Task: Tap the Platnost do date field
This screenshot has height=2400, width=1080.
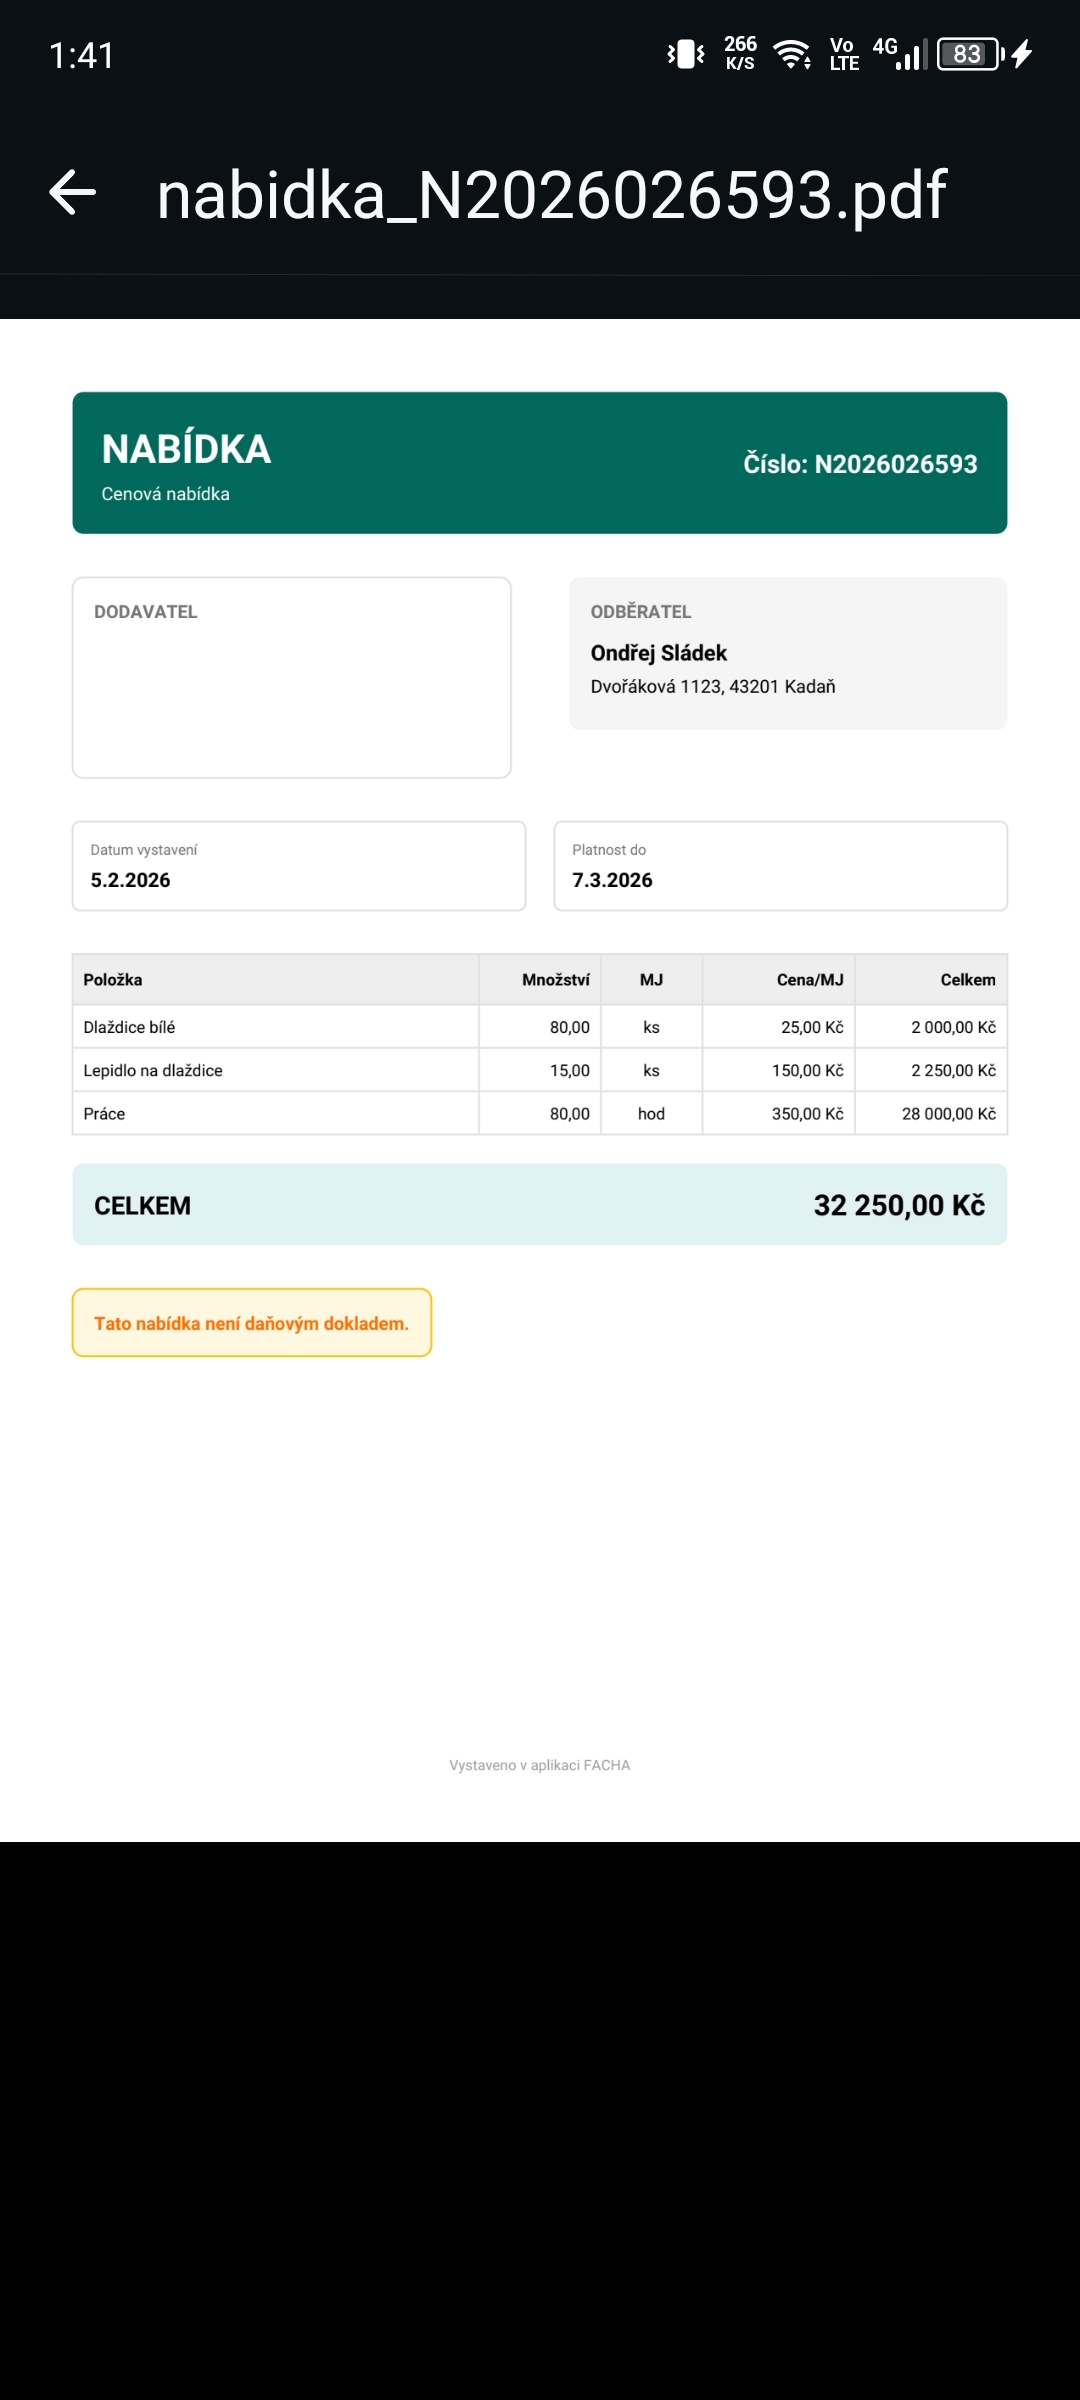Action: click(x=780, y=866)
